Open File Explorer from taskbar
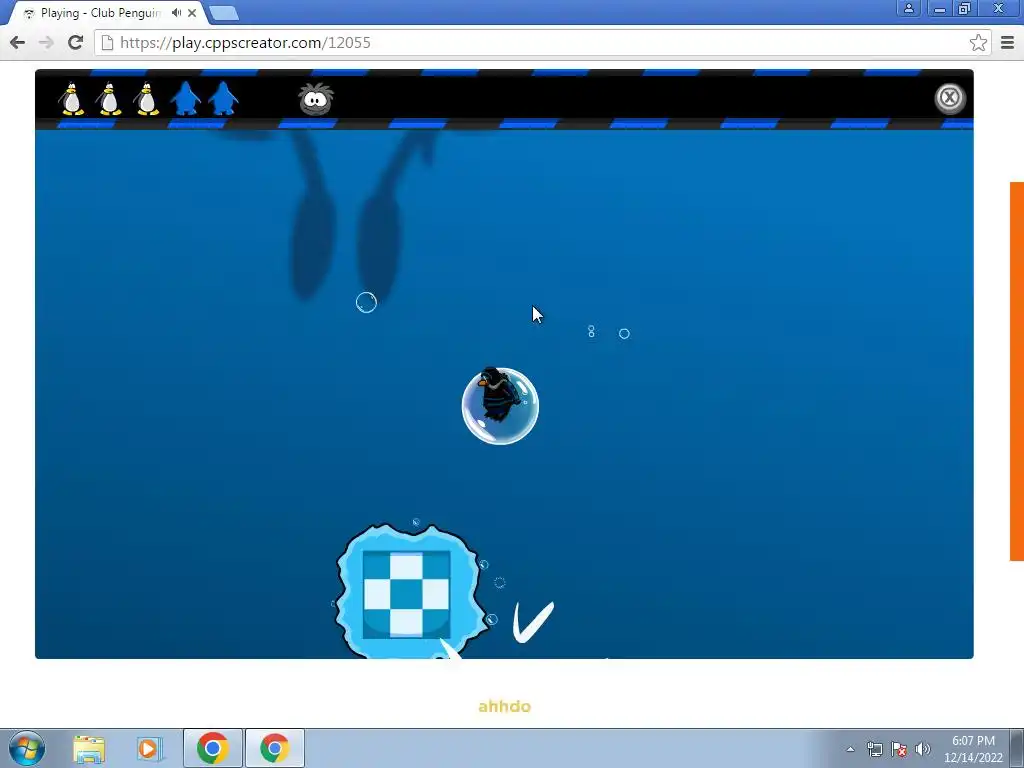The image size is (1024, 768). (89, 749)
